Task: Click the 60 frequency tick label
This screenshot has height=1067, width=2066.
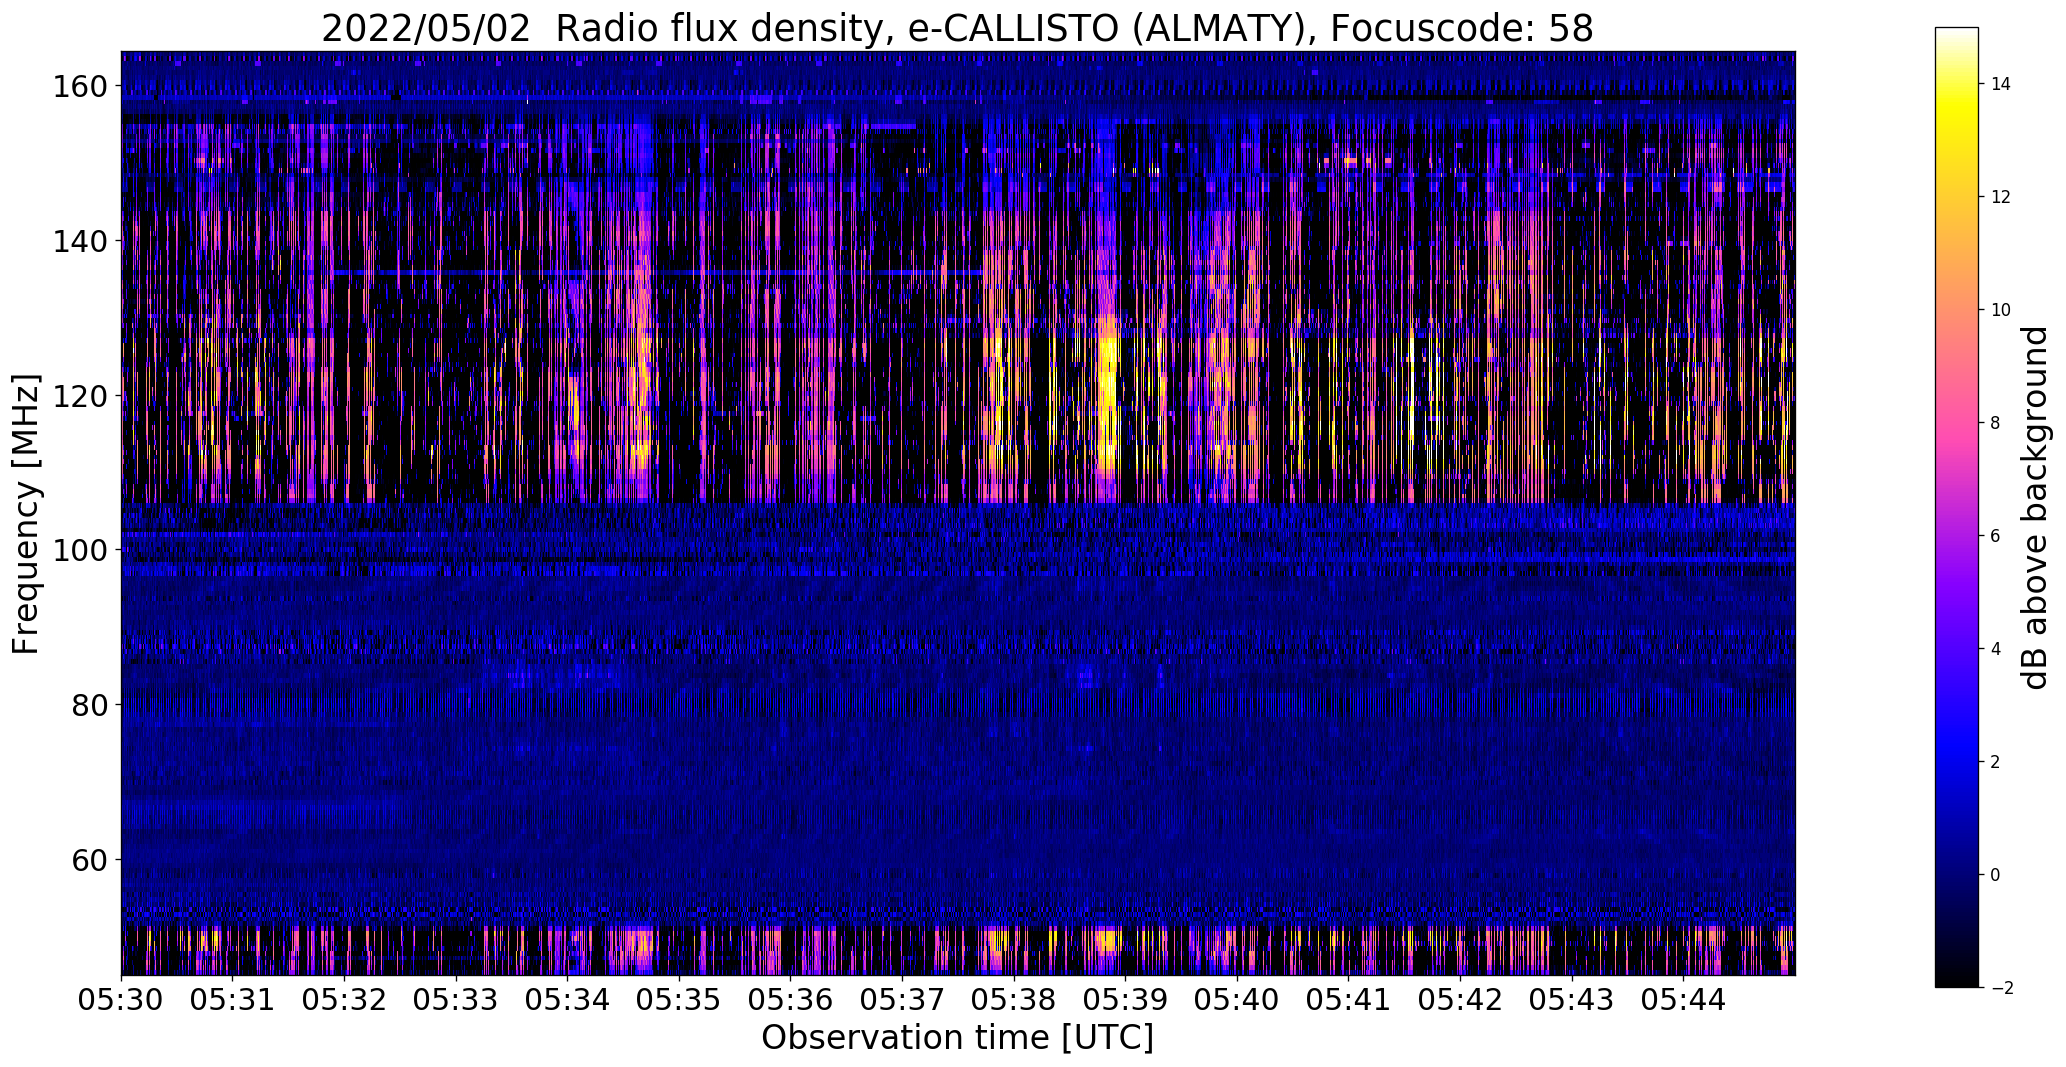Action: pos(89,859)
